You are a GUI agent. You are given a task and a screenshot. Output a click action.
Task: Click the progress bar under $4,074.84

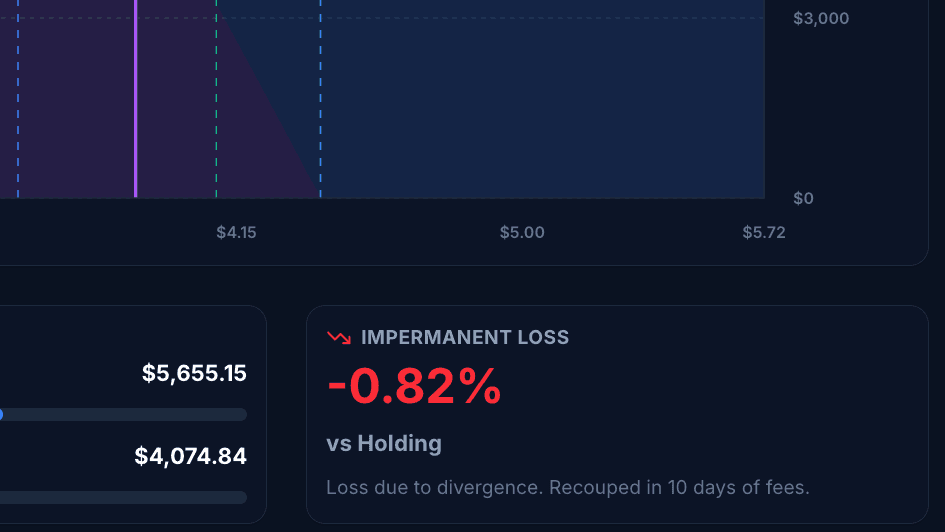click(x=124, y=497)
